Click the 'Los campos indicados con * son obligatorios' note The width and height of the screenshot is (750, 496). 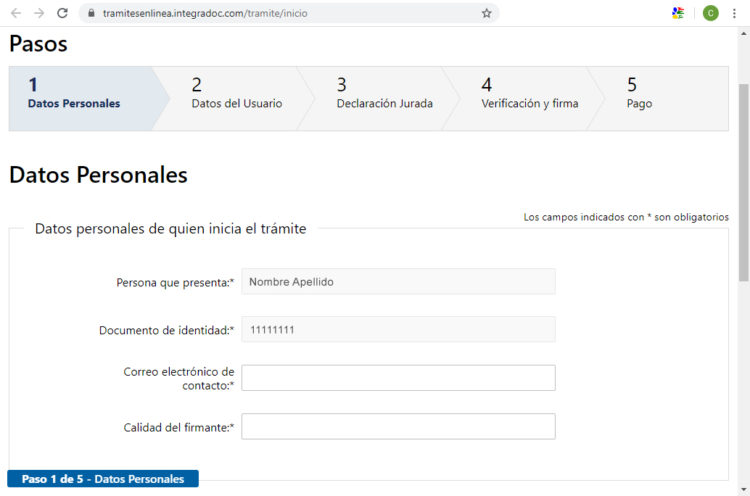pyautogui.click(x=626, y=217)
